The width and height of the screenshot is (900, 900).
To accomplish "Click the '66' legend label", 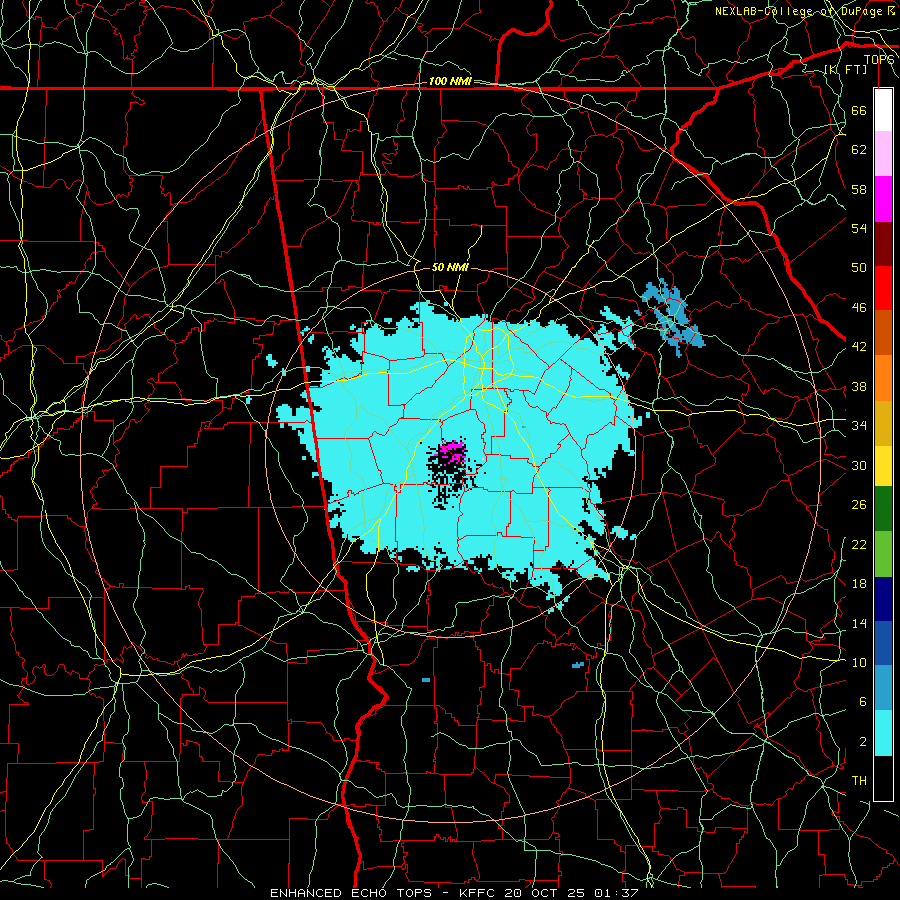I will tap(859, 110).
